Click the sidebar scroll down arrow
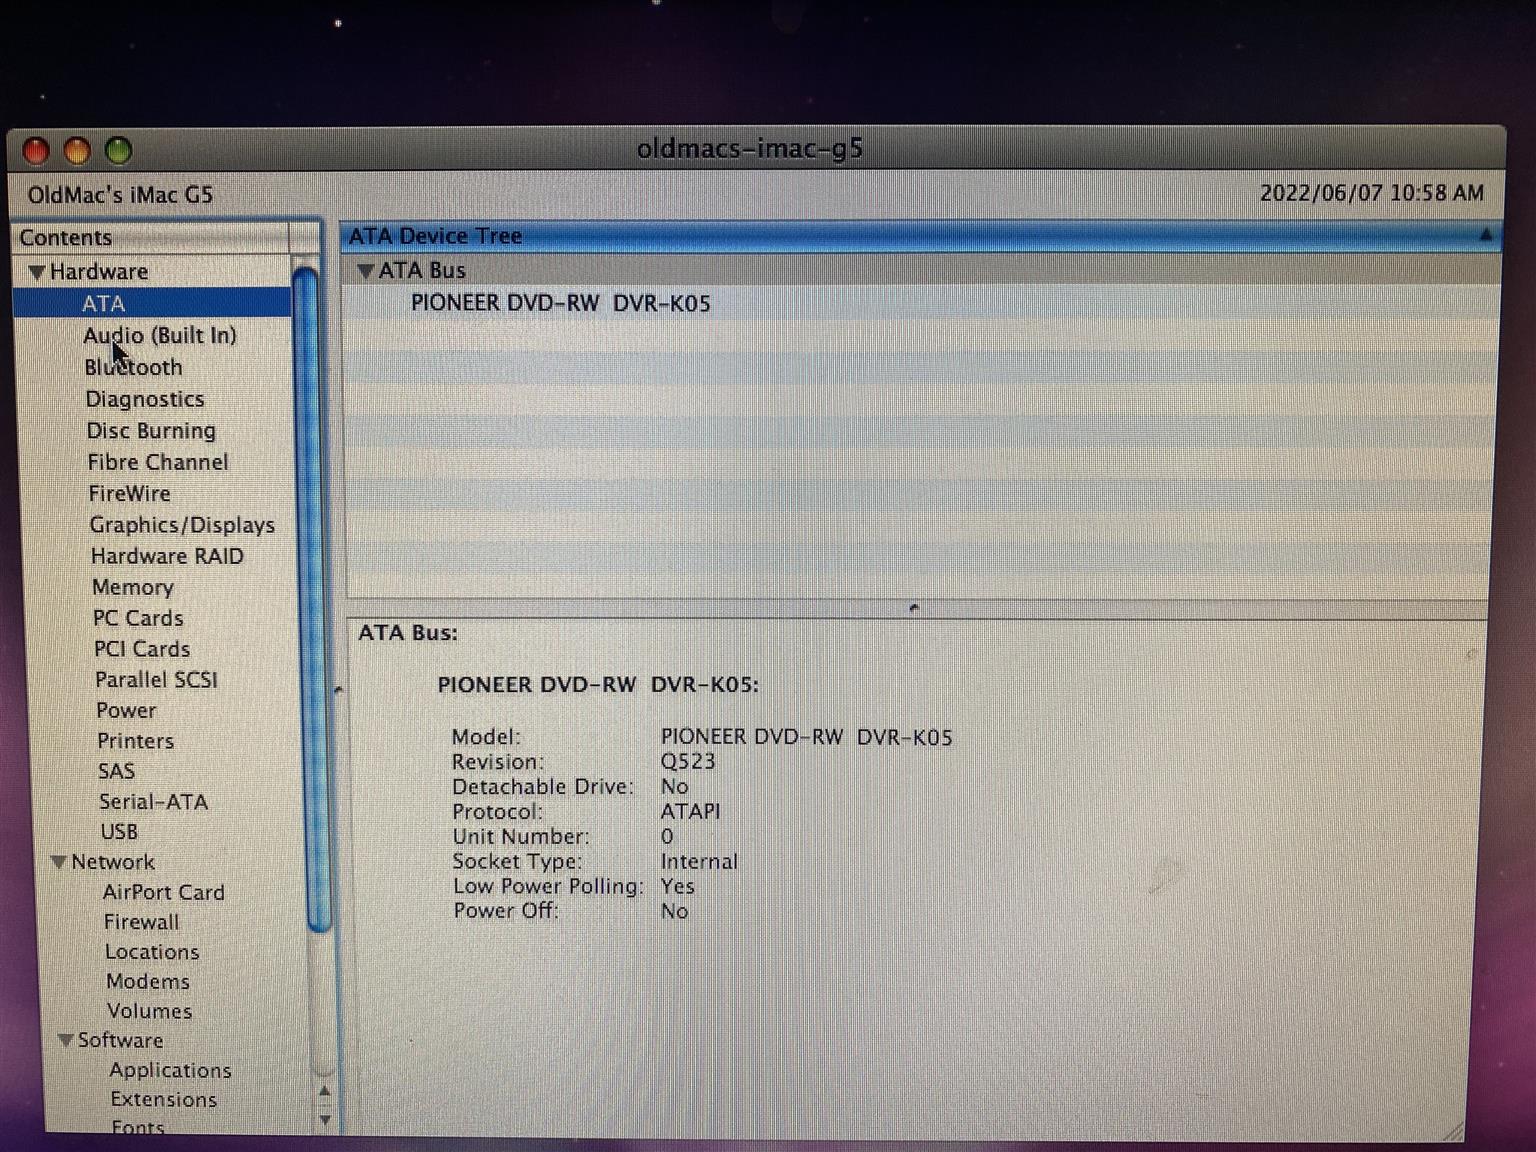Image resolution: width=1536 pixels, height=1152 pixels. pyautogui.click(x=324, y=1121)
